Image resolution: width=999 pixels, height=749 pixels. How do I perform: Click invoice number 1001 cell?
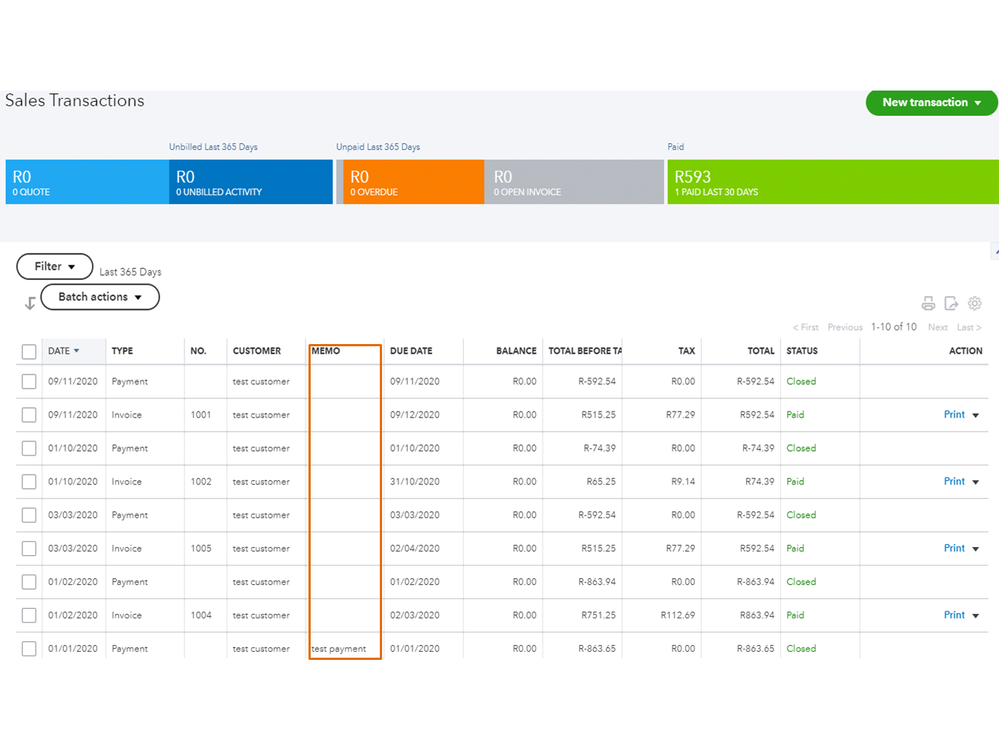[201, 415]
